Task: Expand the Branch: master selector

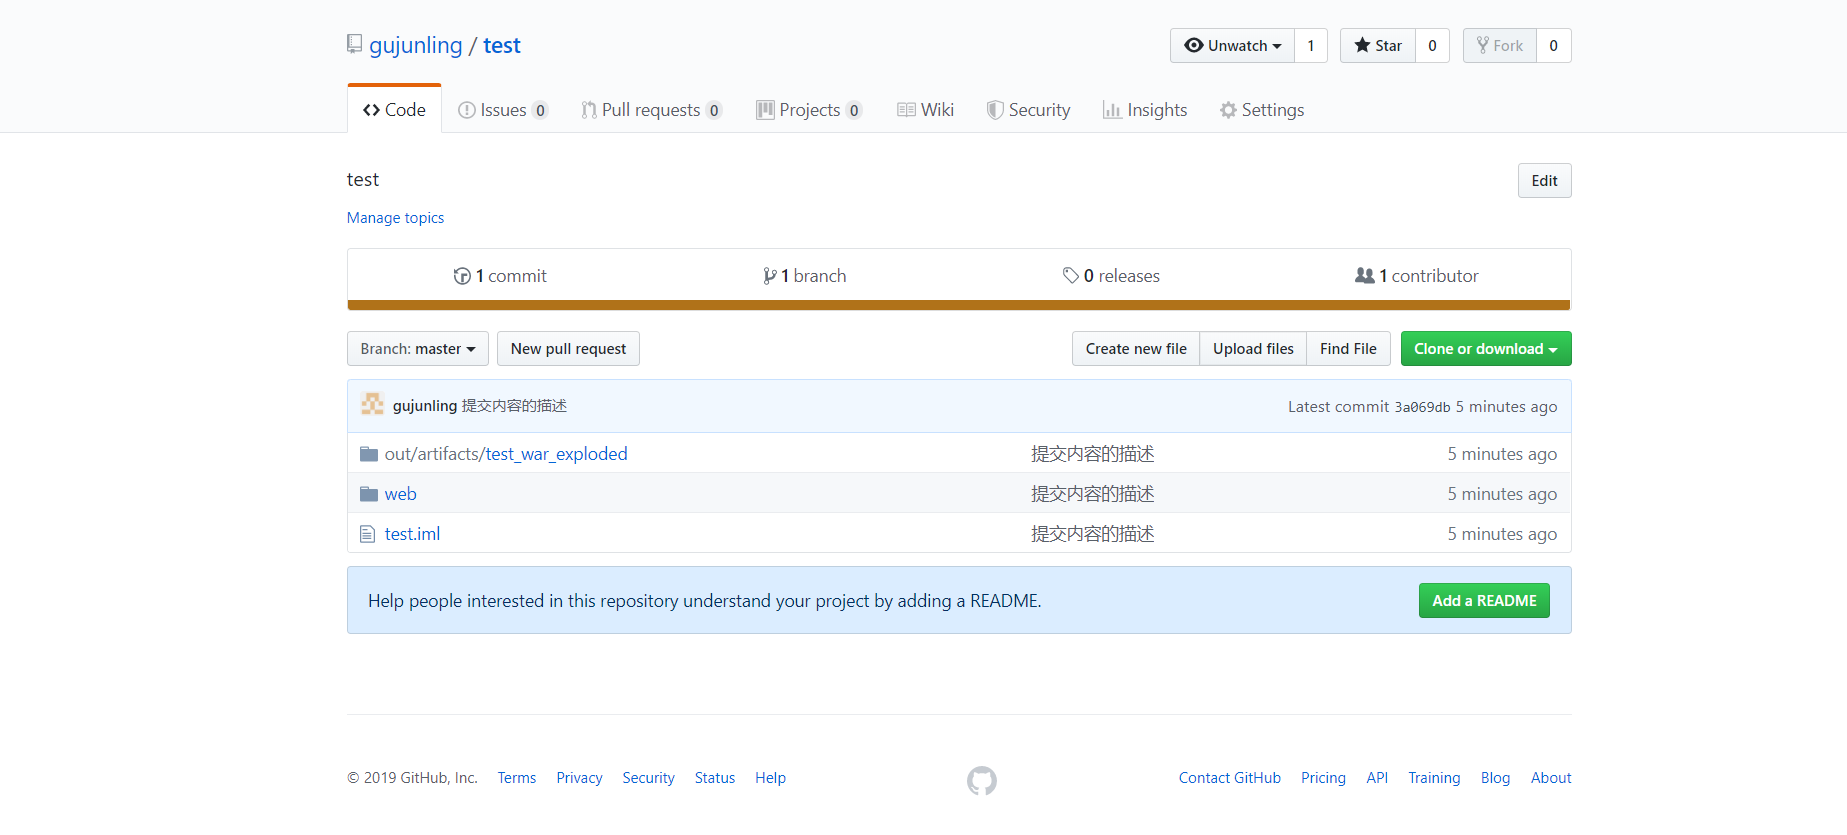Action: pos(417,349)
